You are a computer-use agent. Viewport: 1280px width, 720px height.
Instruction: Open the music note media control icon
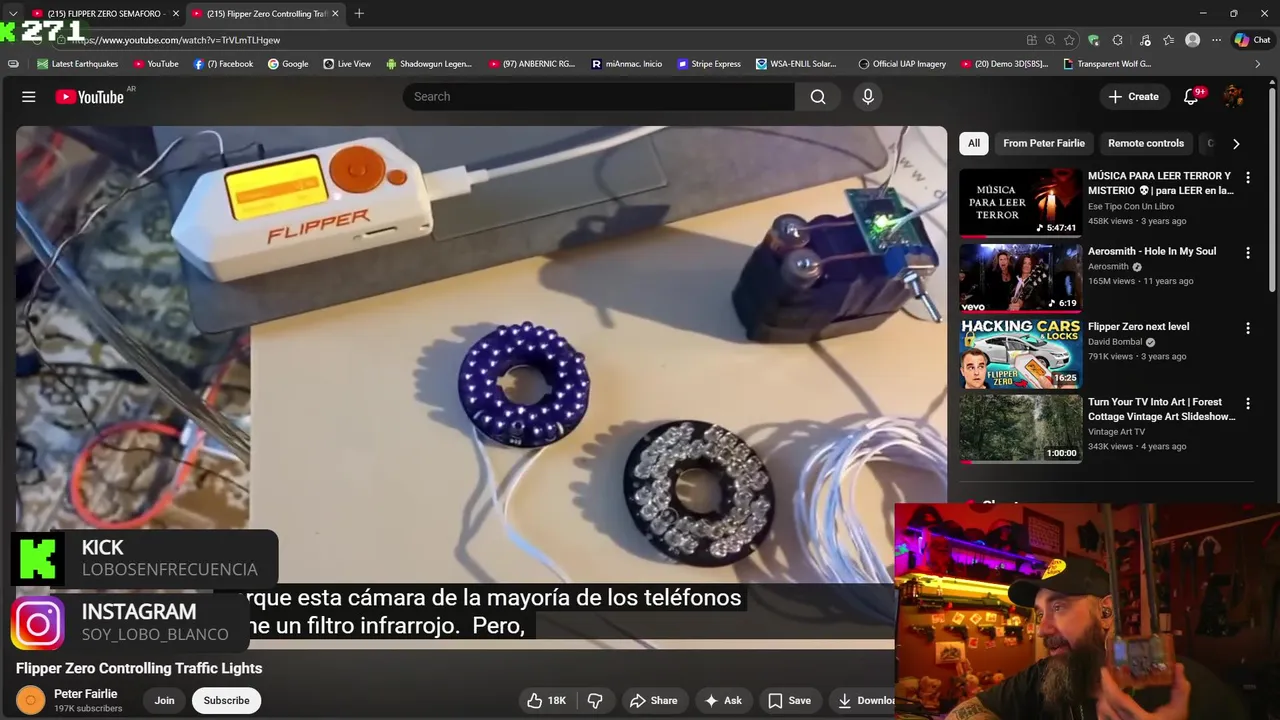pyautogui.click(x=1144, y=40)
